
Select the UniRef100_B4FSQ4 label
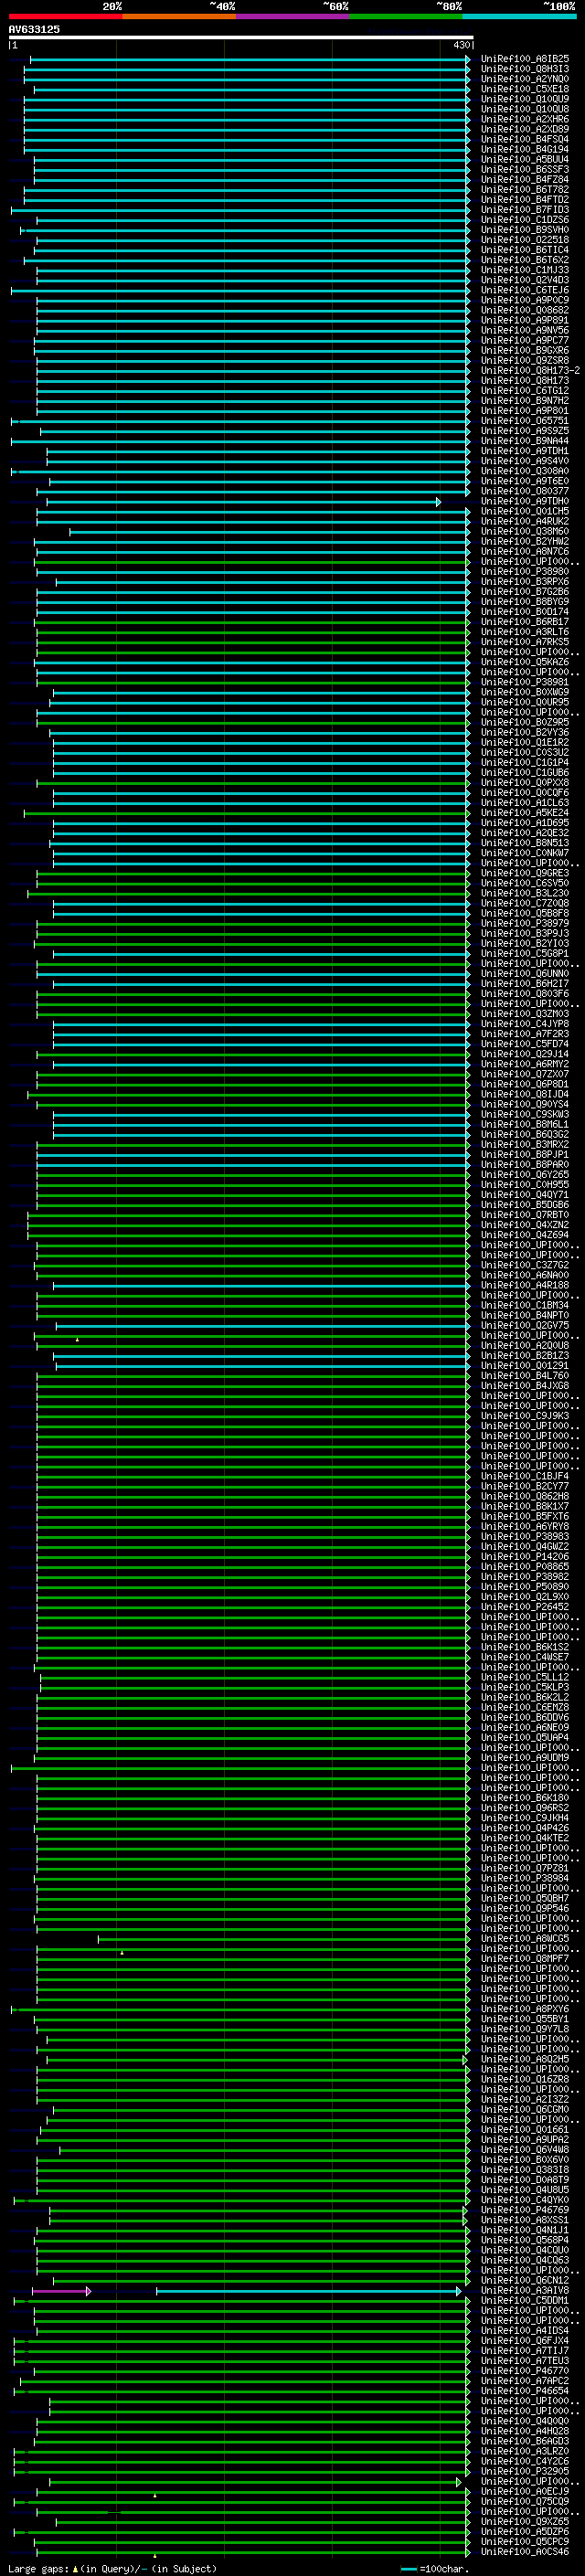click(x=525, y=139)
